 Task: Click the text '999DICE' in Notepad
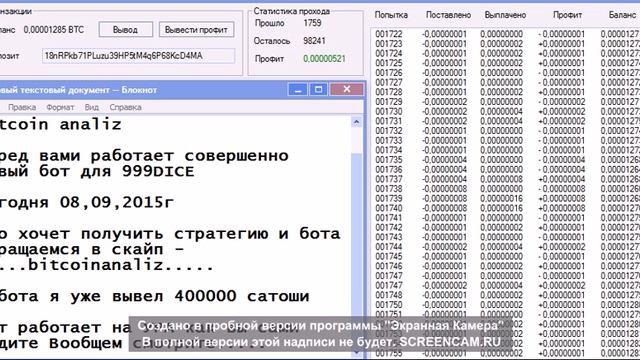(158, 171)
